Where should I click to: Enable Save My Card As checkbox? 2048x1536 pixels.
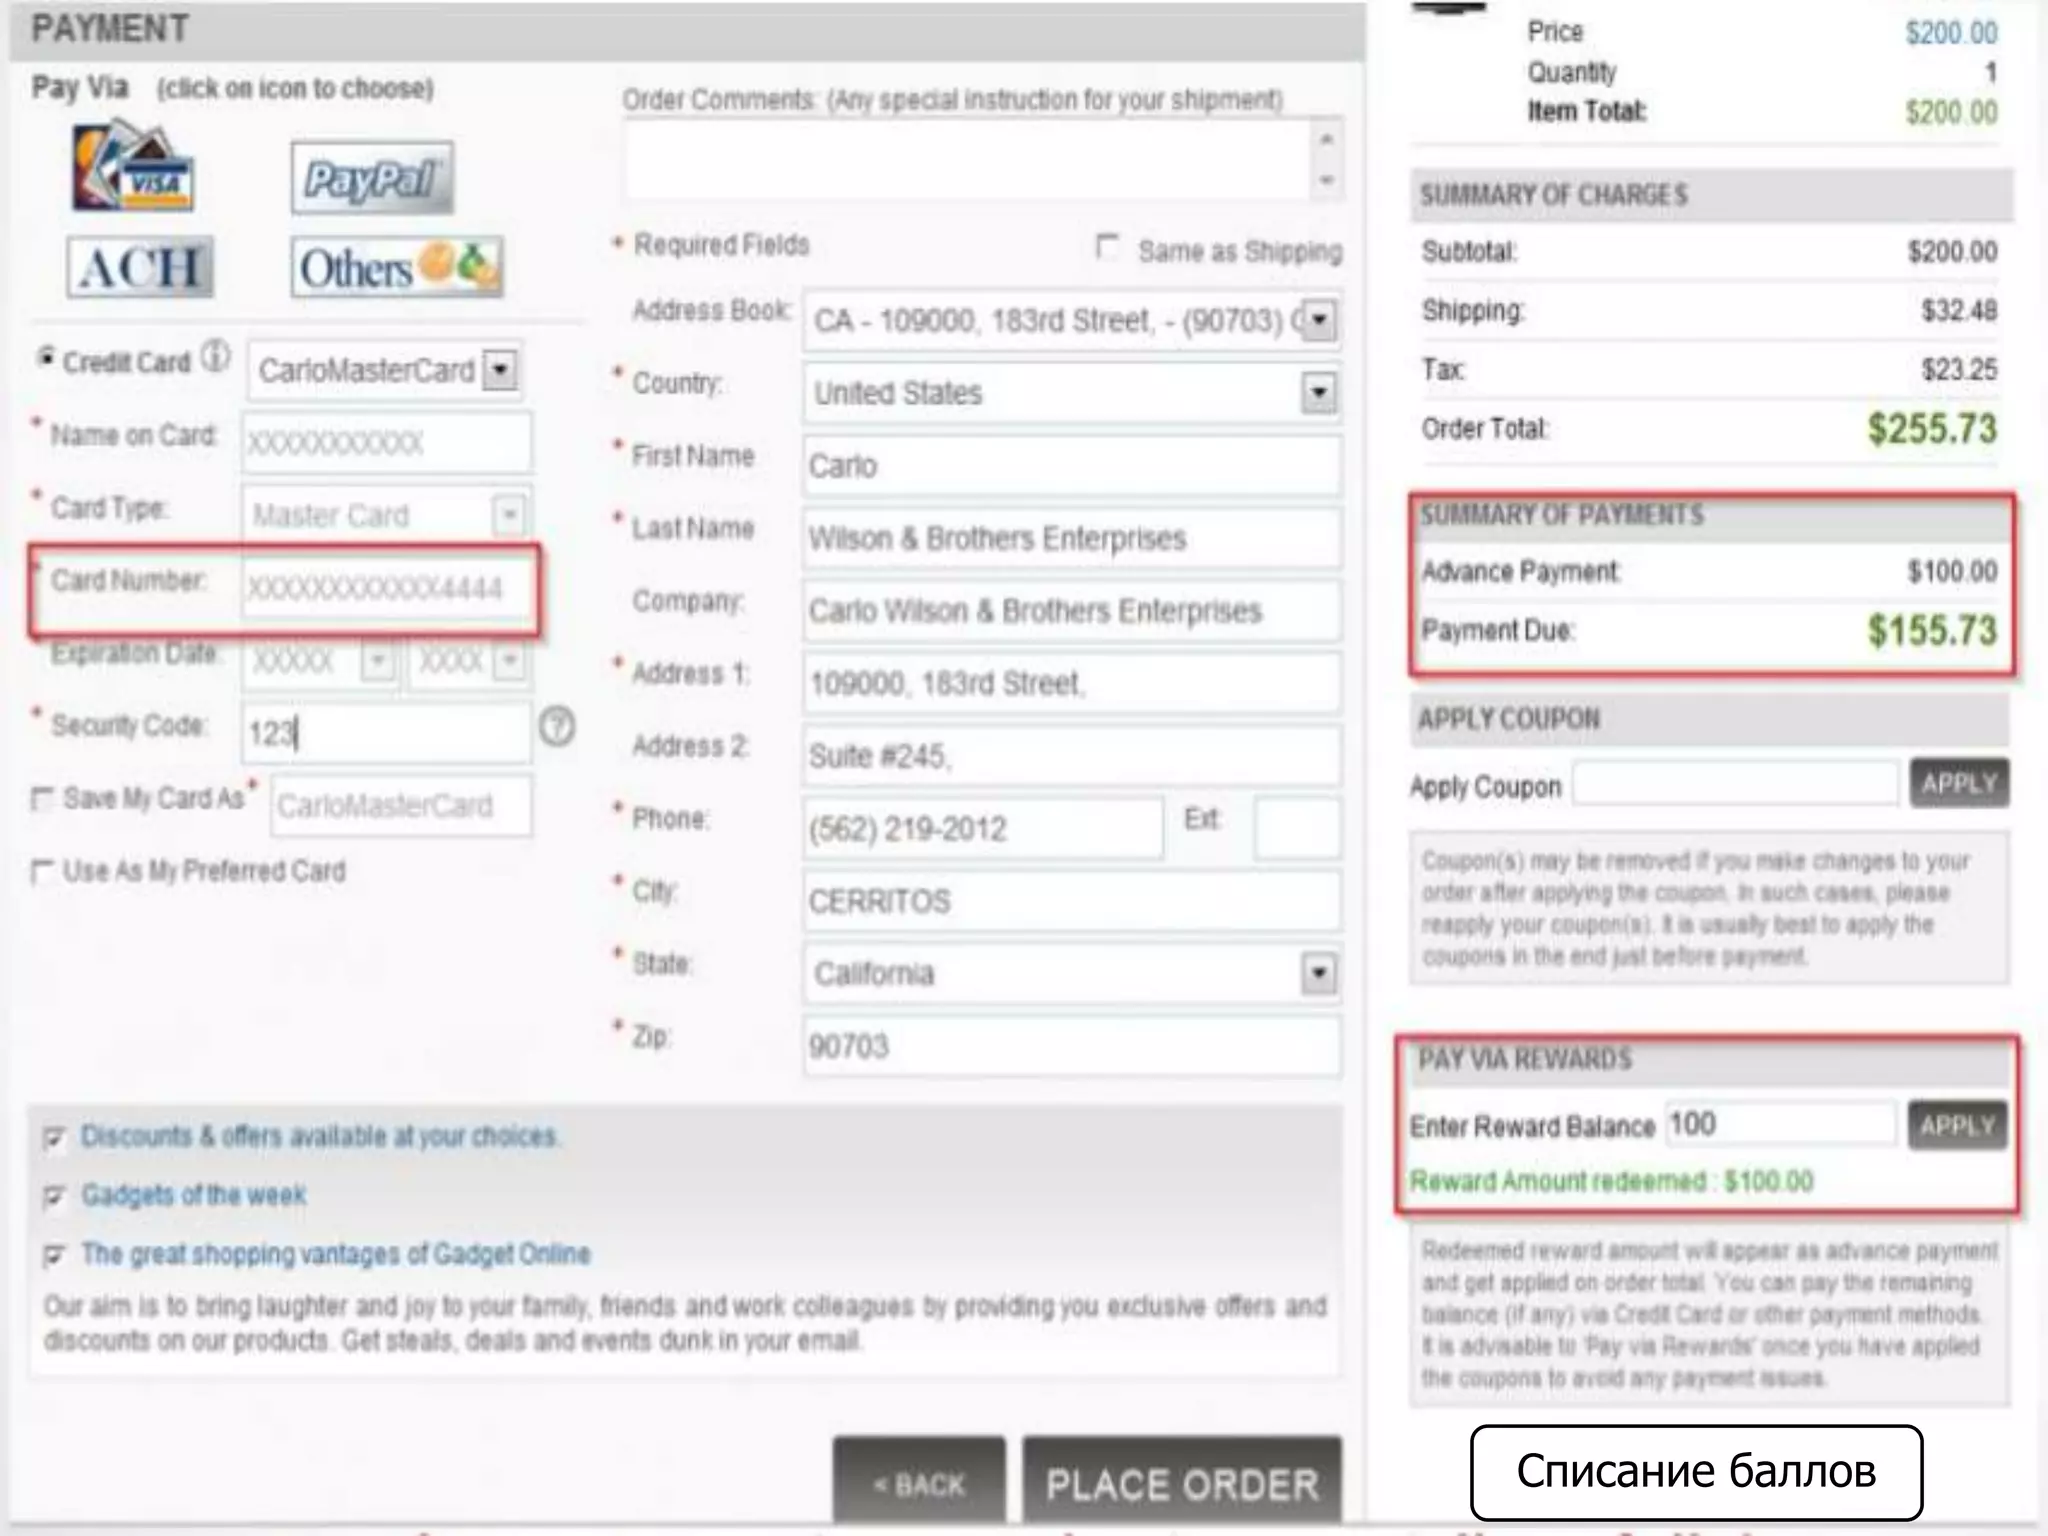pyautogui.click(x=42, y=799)
